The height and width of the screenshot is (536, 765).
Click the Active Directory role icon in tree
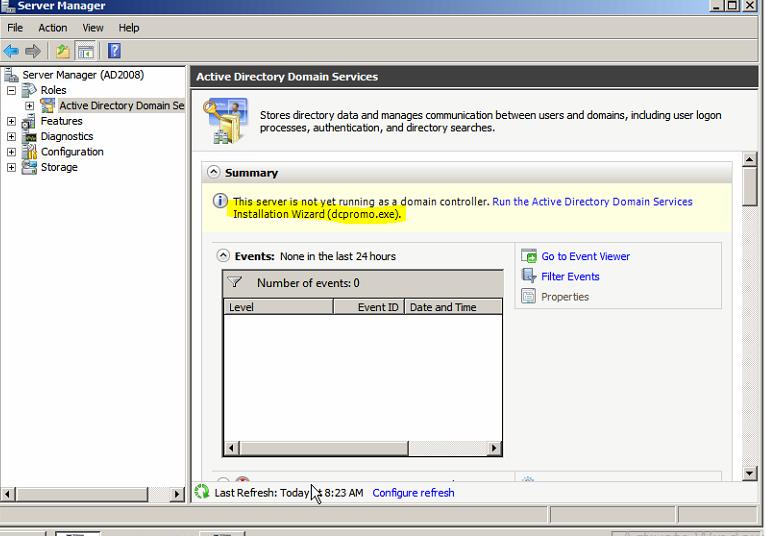47,105
